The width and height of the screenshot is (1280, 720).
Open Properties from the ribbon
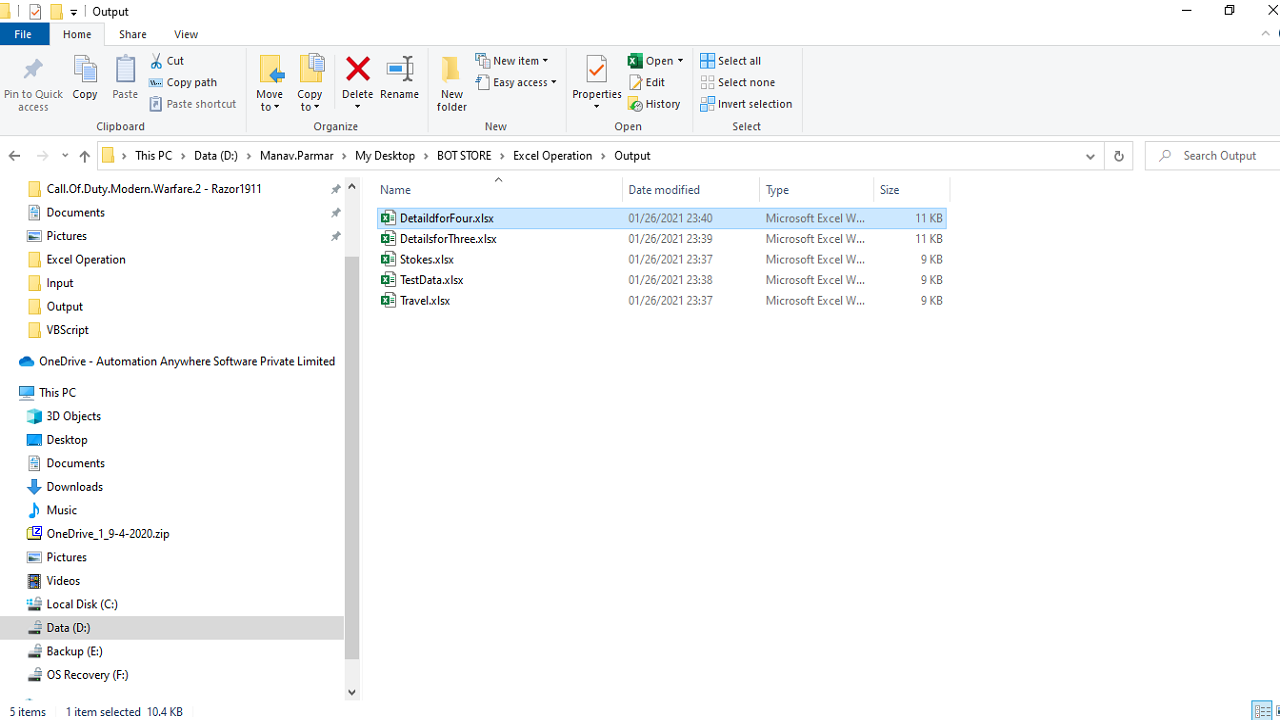(596, 72)
